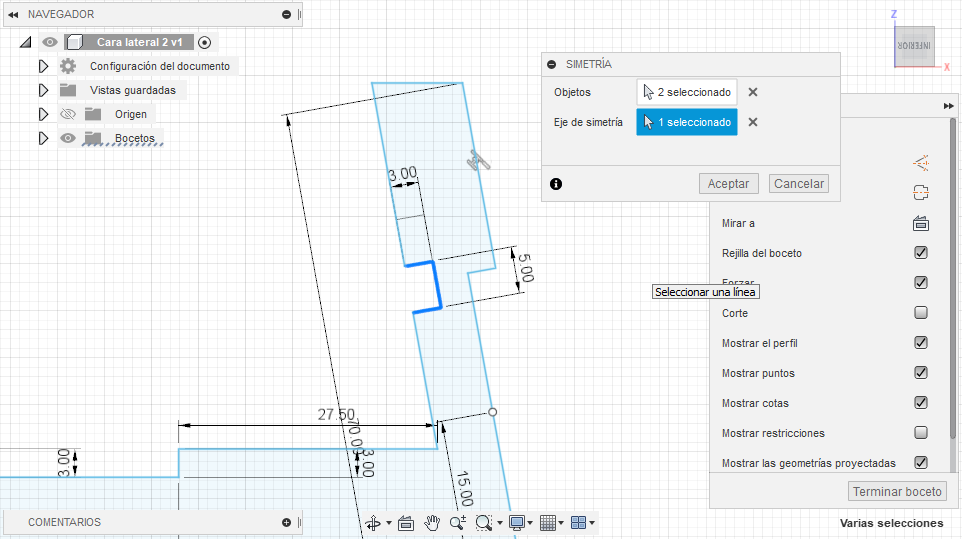This screenshot has height=539, width=962.
Task: Select the Zoom plus-minus tool
Action: 458,523
